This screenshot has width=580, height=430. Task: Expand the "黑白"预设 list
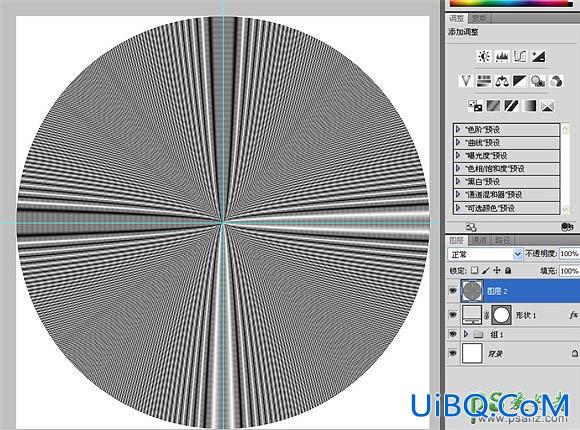point(458,181)
